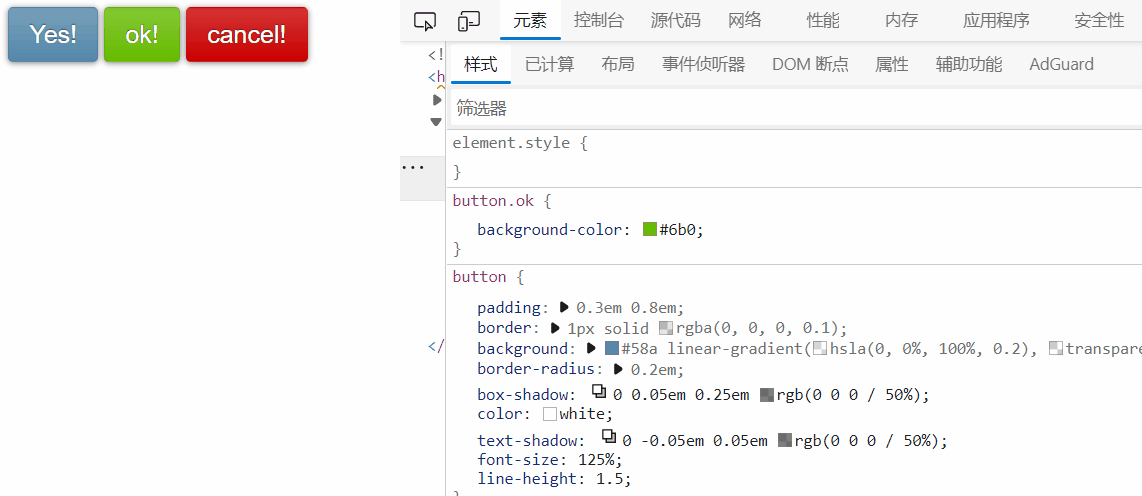Viewport: 1142px width, 496px height.
Task: Open the white color swatch
Action: click(550, 414)
